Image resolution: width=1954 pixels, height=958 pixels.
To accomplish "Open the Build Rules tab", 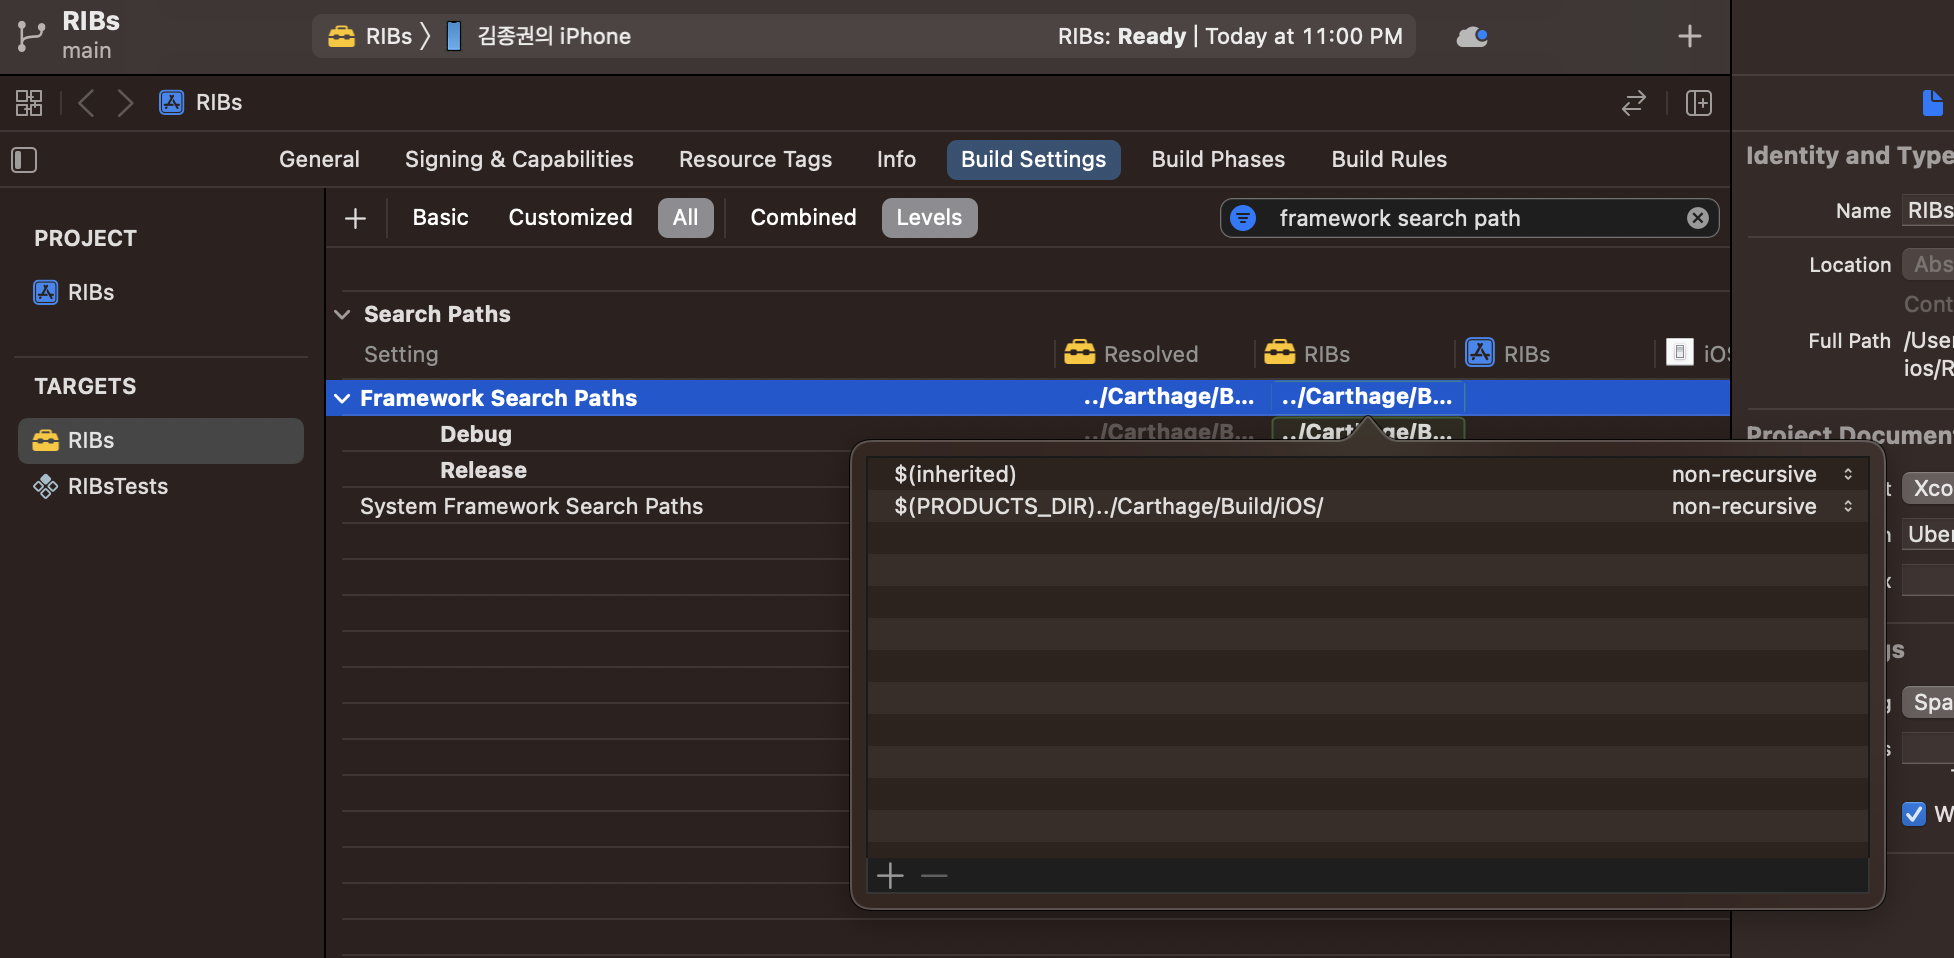I will click(1389, 160).
